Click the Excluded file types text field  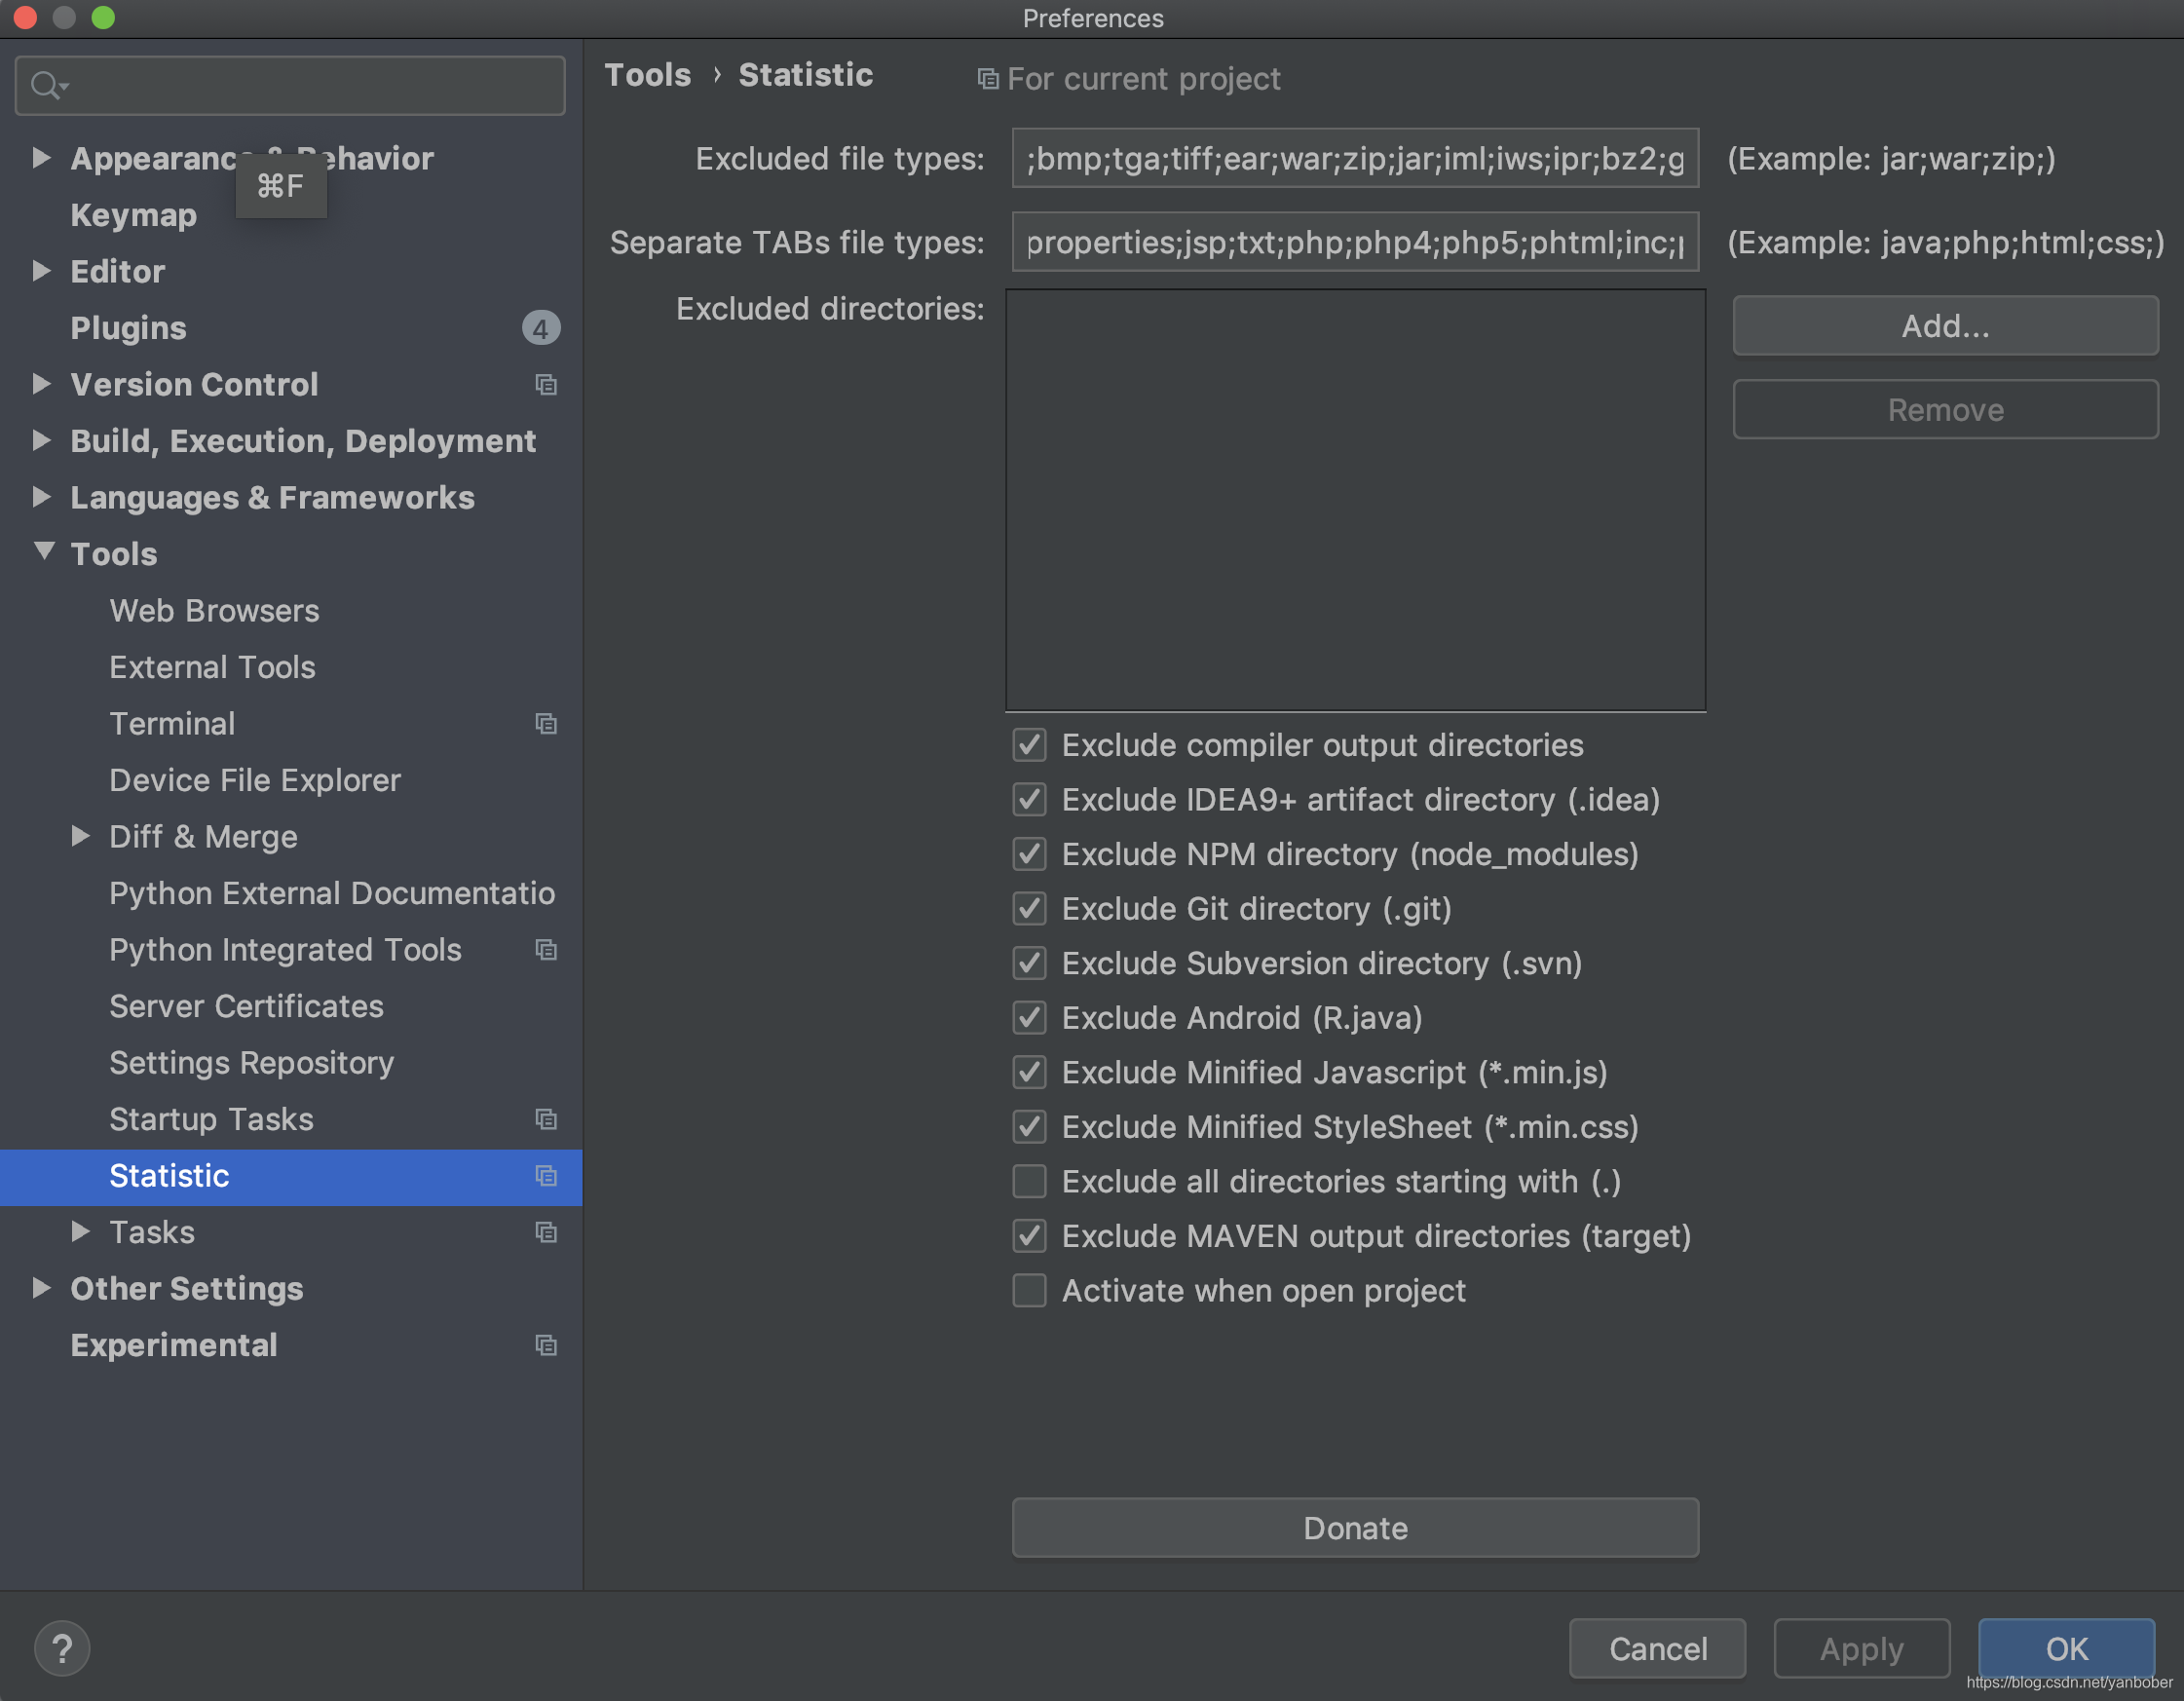point(1354,159)
